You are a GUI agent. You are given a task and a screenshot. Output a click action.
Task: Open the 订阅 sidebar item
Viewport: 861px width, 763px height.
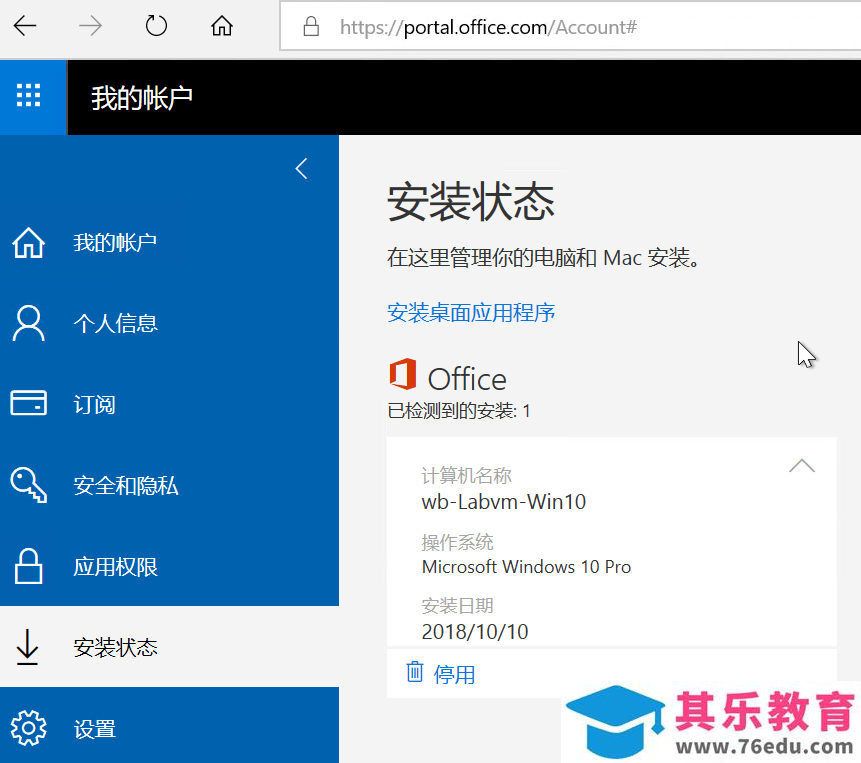tap(169, 404)
